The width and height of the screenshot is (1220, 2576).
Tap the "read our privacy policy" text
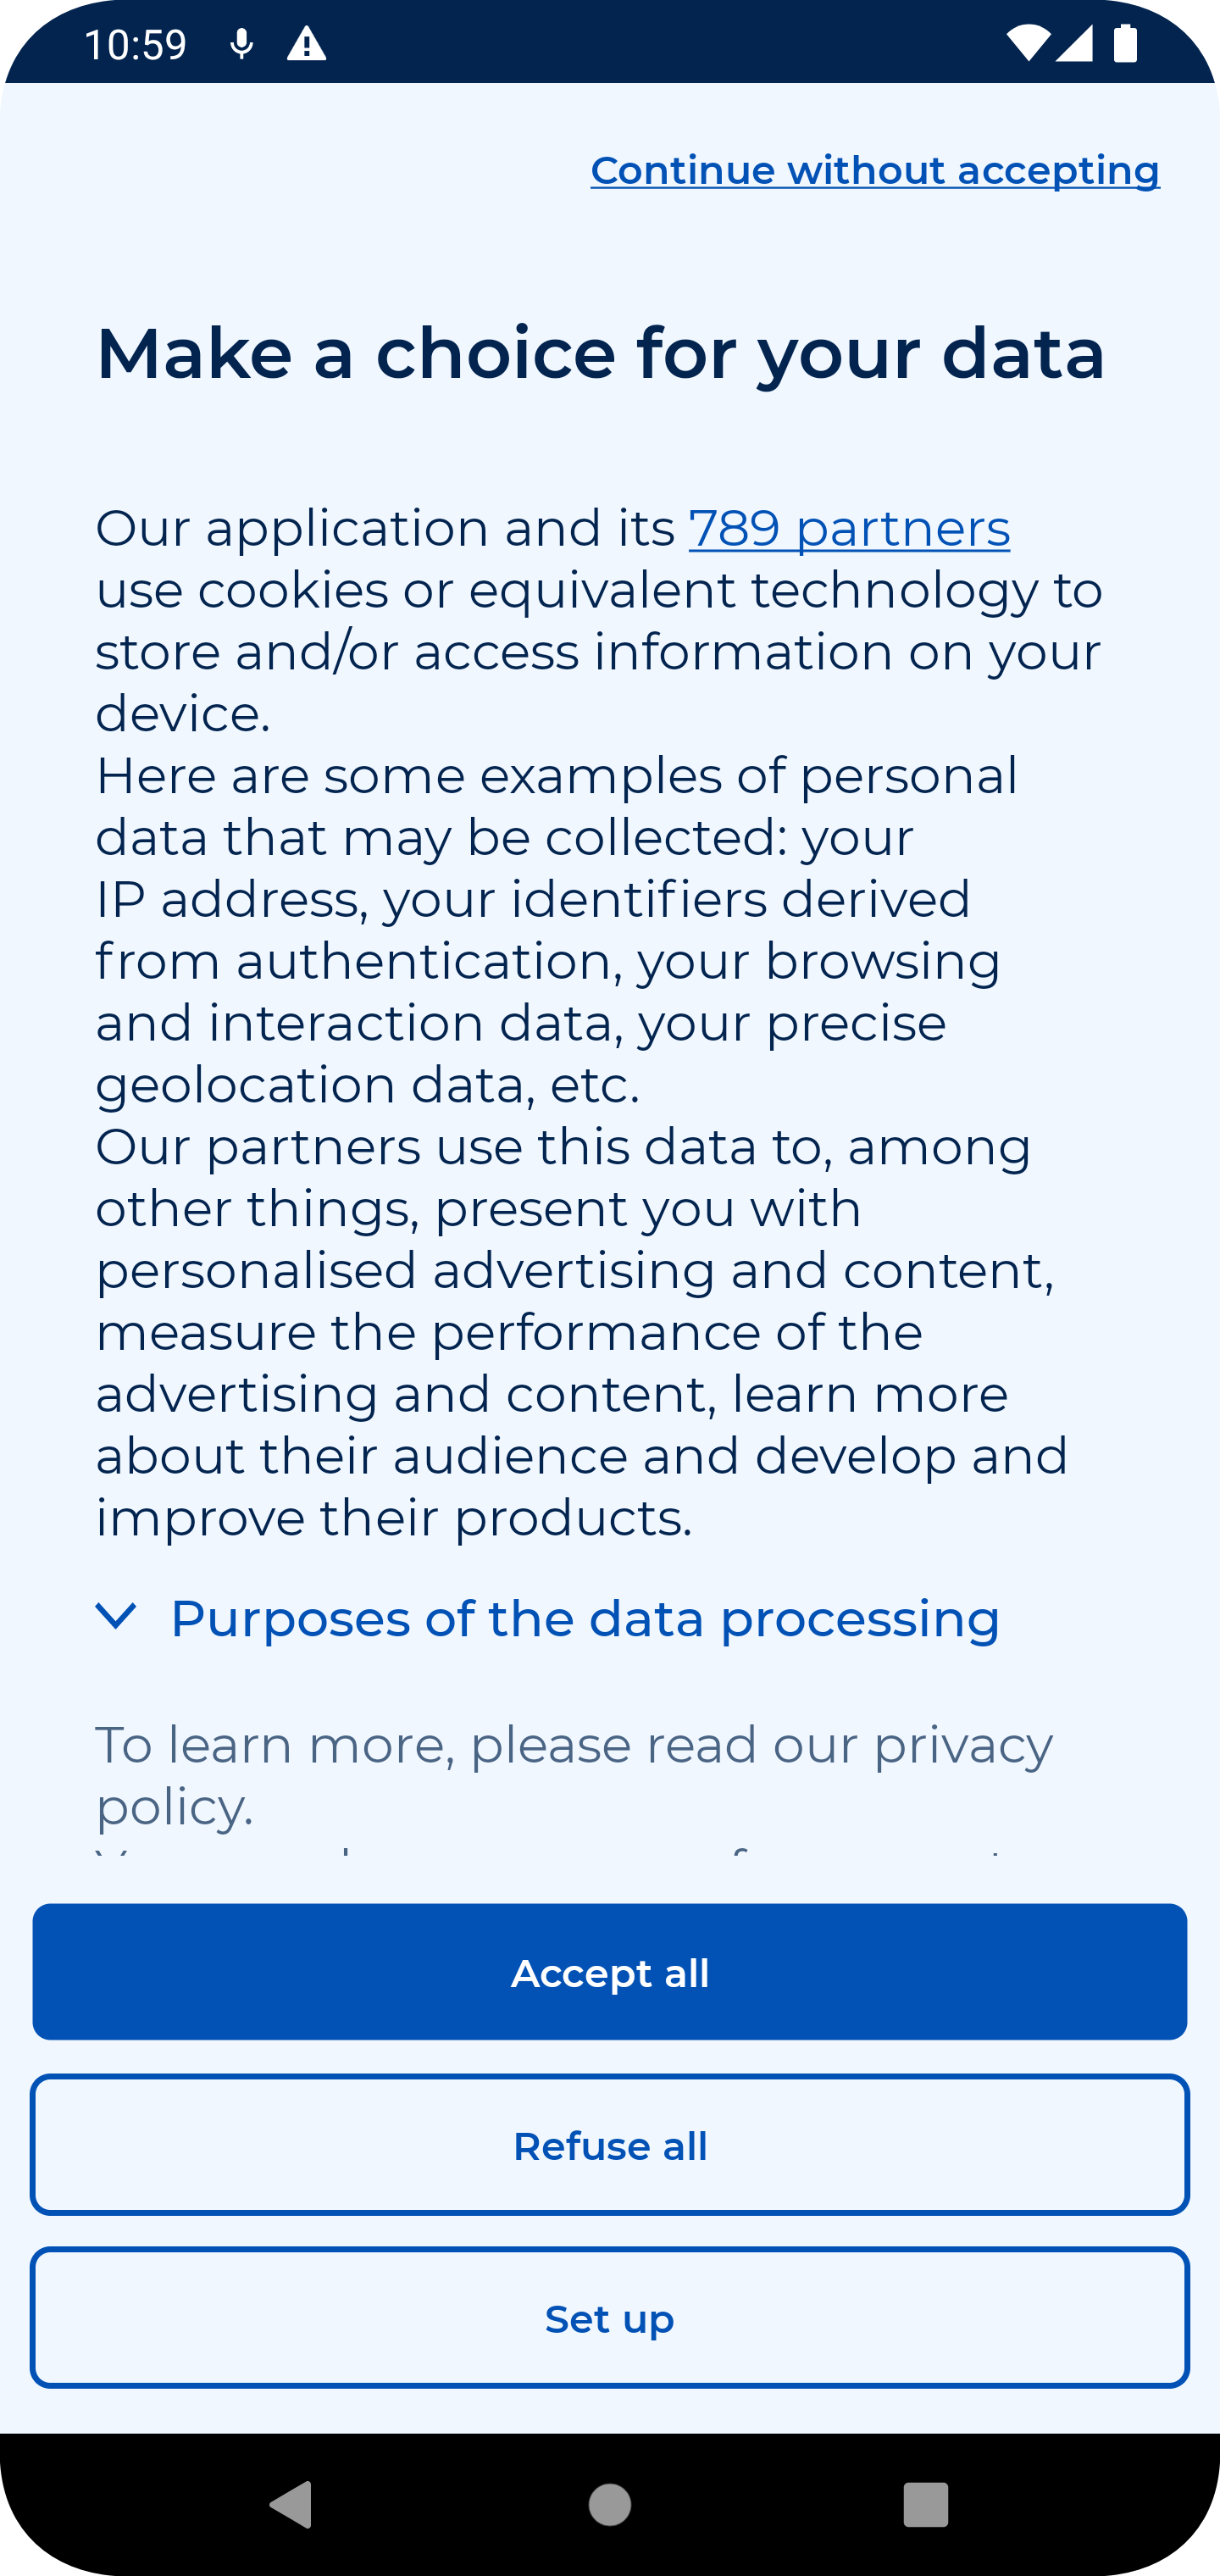[574, 1775]
